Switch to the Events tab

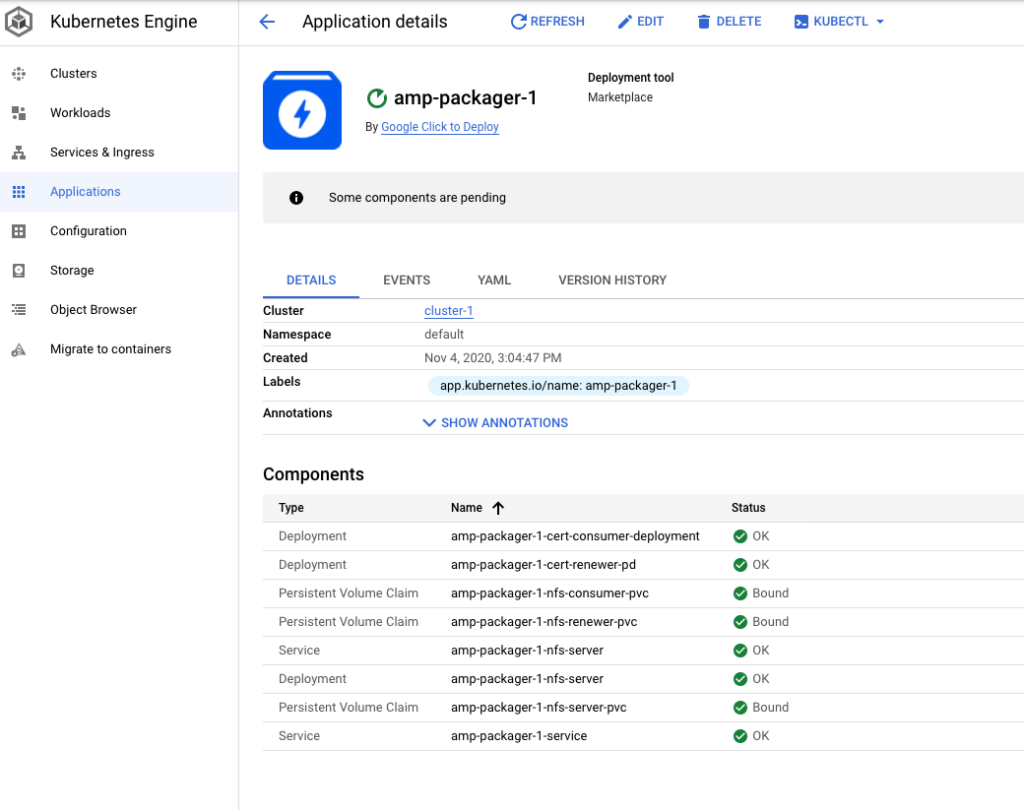[406, 280]
